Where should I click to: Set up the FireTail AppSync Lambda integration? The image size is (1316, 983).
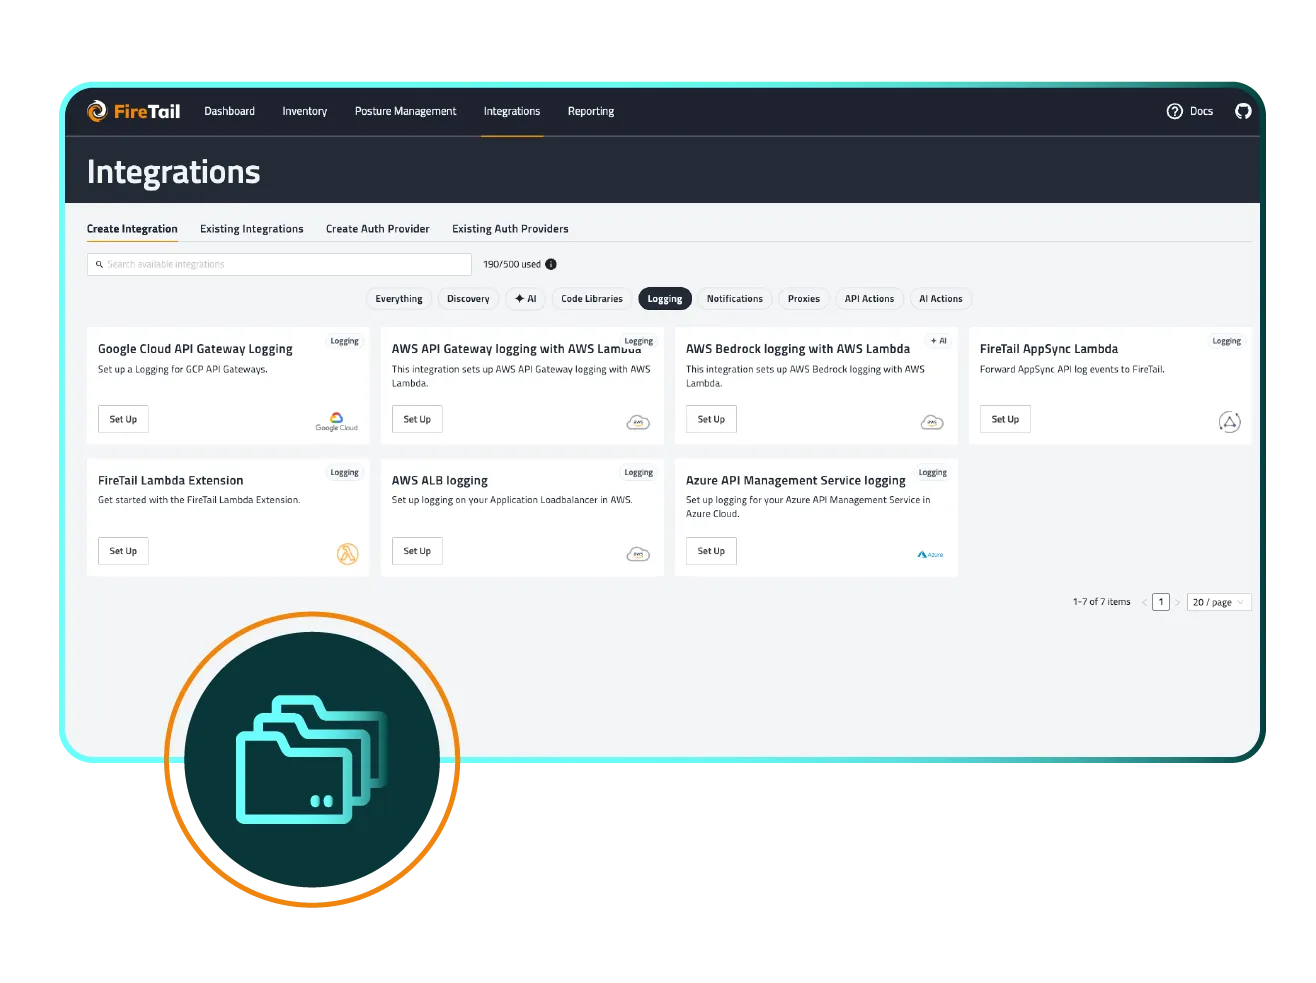coord(1005,419)
